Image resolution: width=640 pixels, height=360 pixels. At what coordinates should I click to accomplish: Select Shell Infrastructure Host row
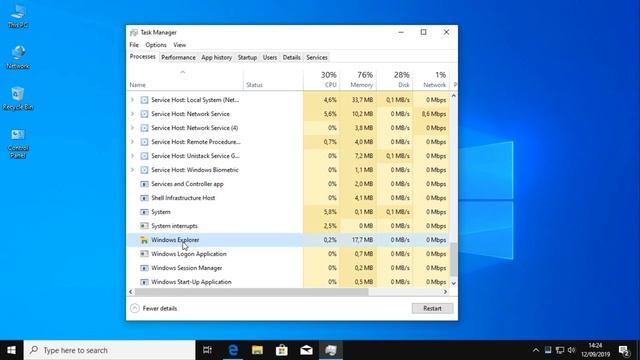(x=289, y=198)
